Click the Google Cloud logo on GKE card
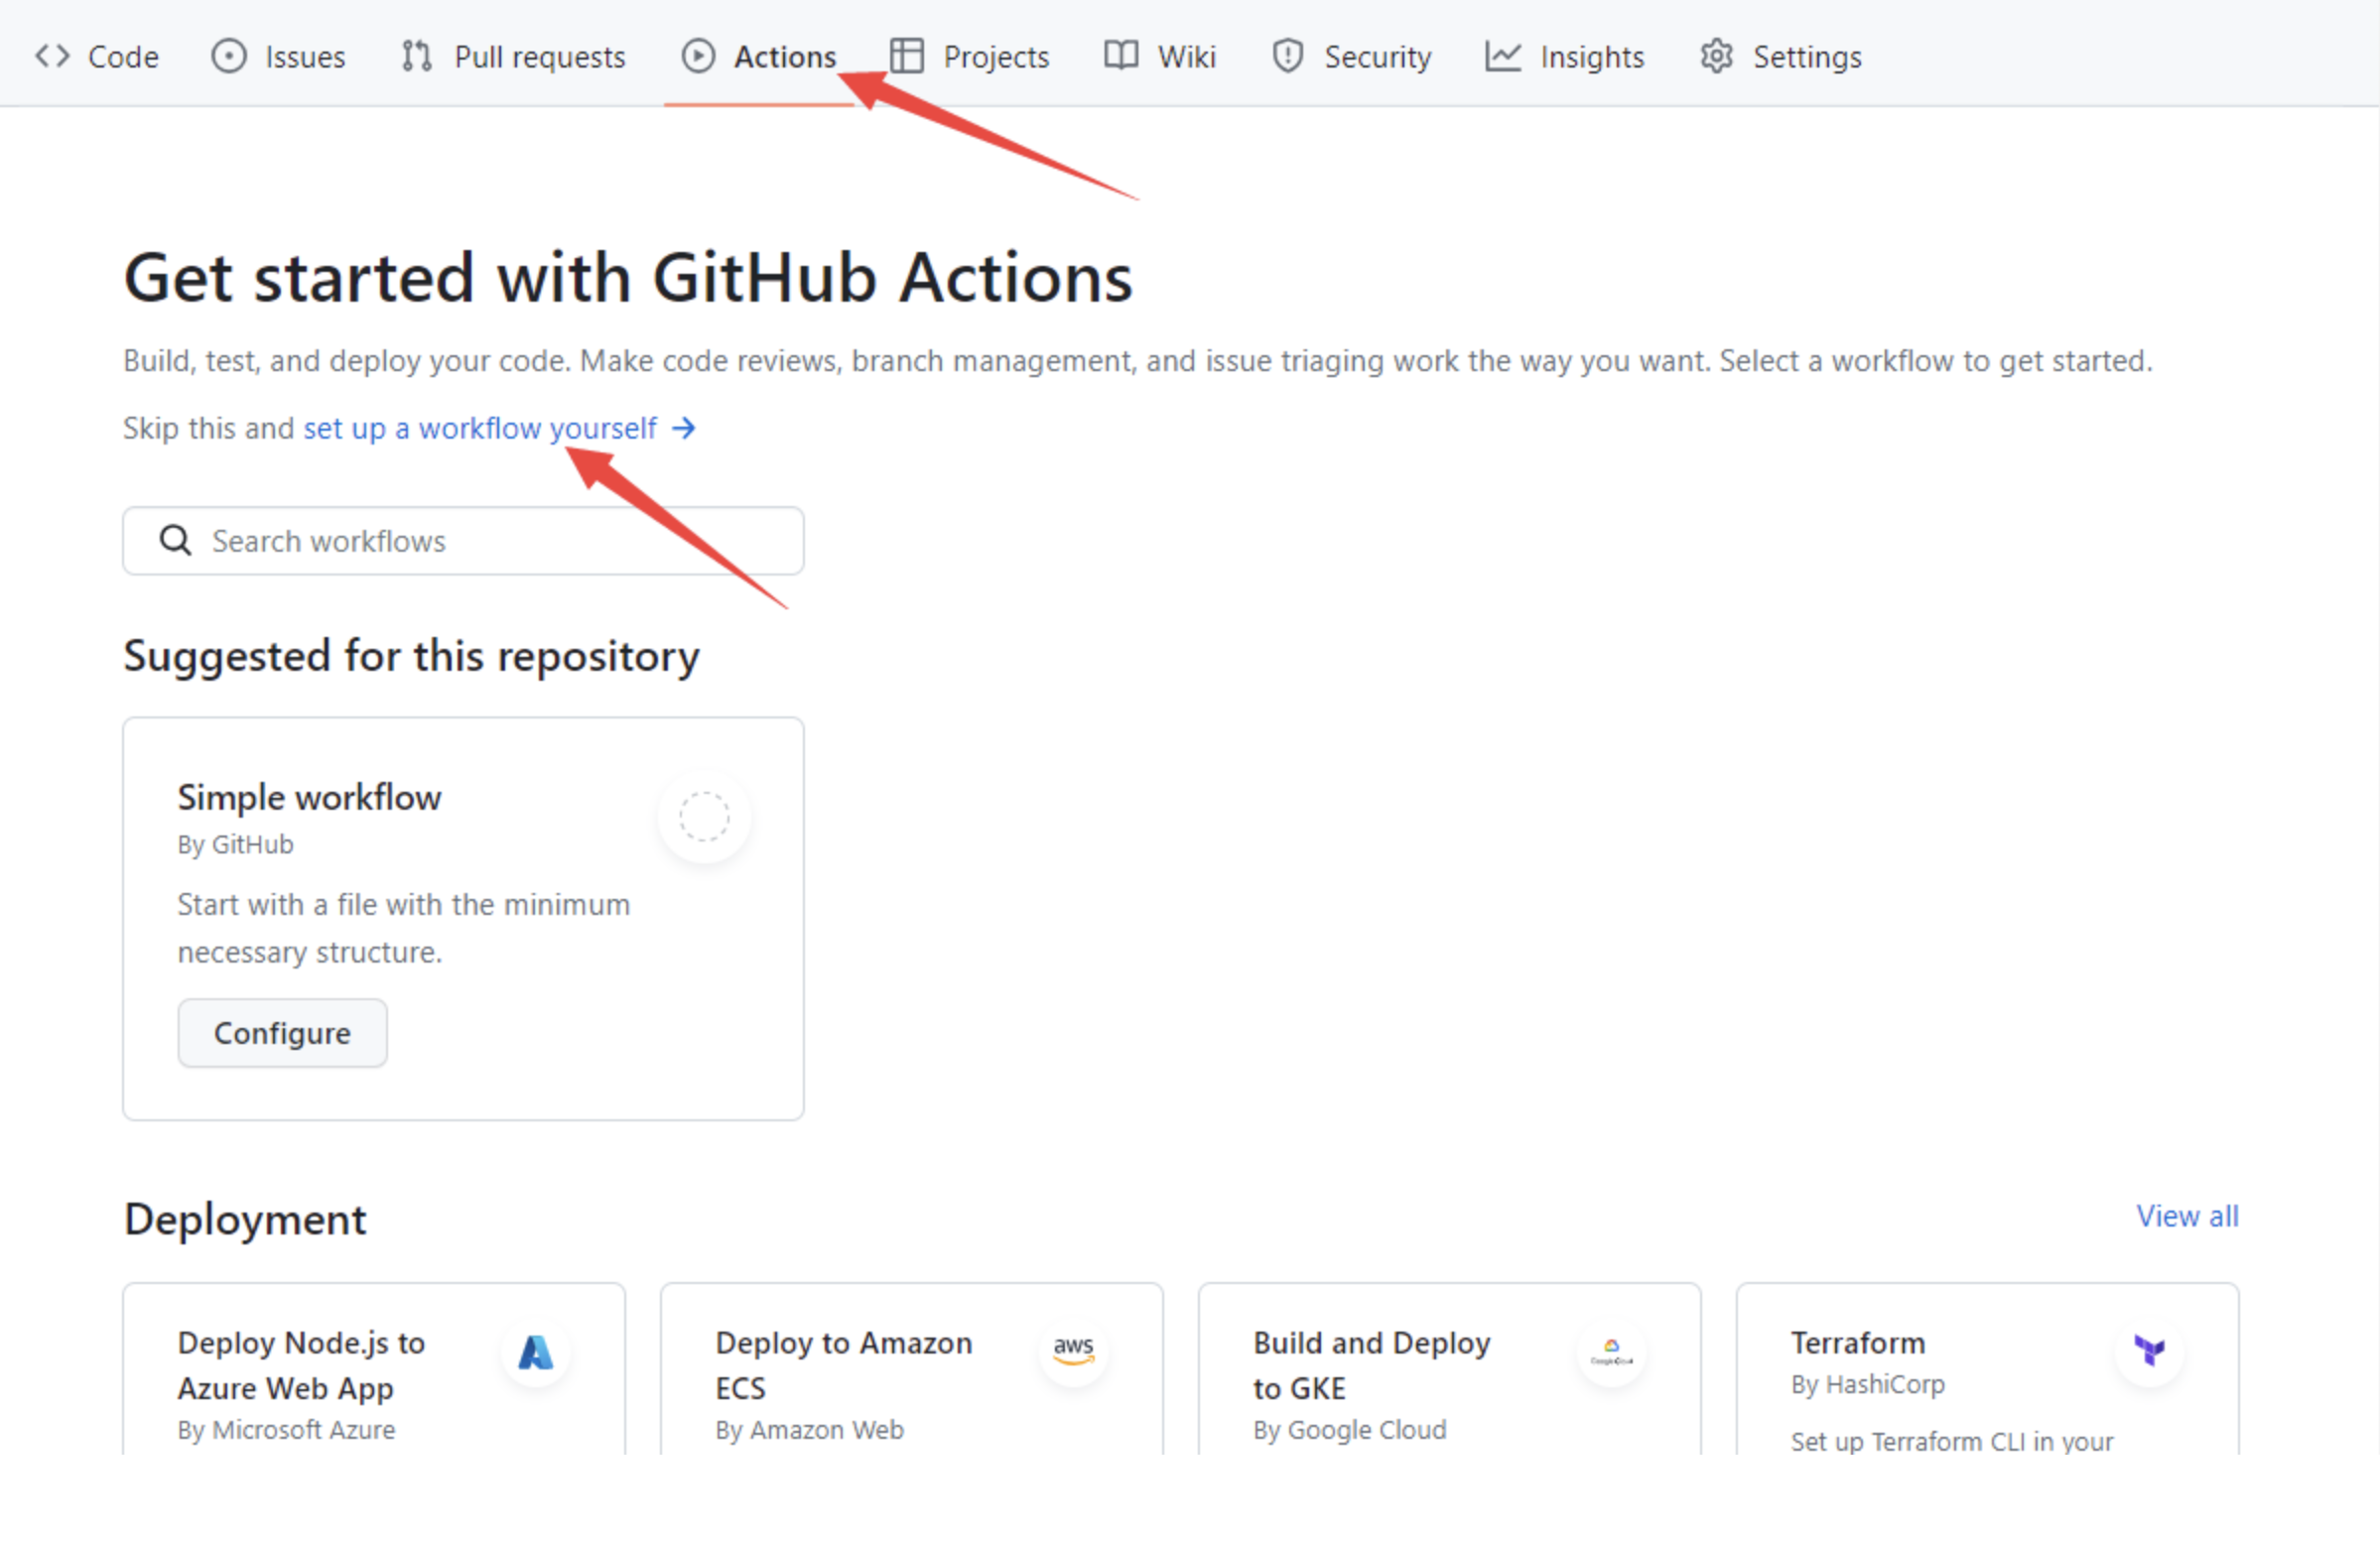The width and height of the screenshot is (2380, 1544). (1611, 1351)
